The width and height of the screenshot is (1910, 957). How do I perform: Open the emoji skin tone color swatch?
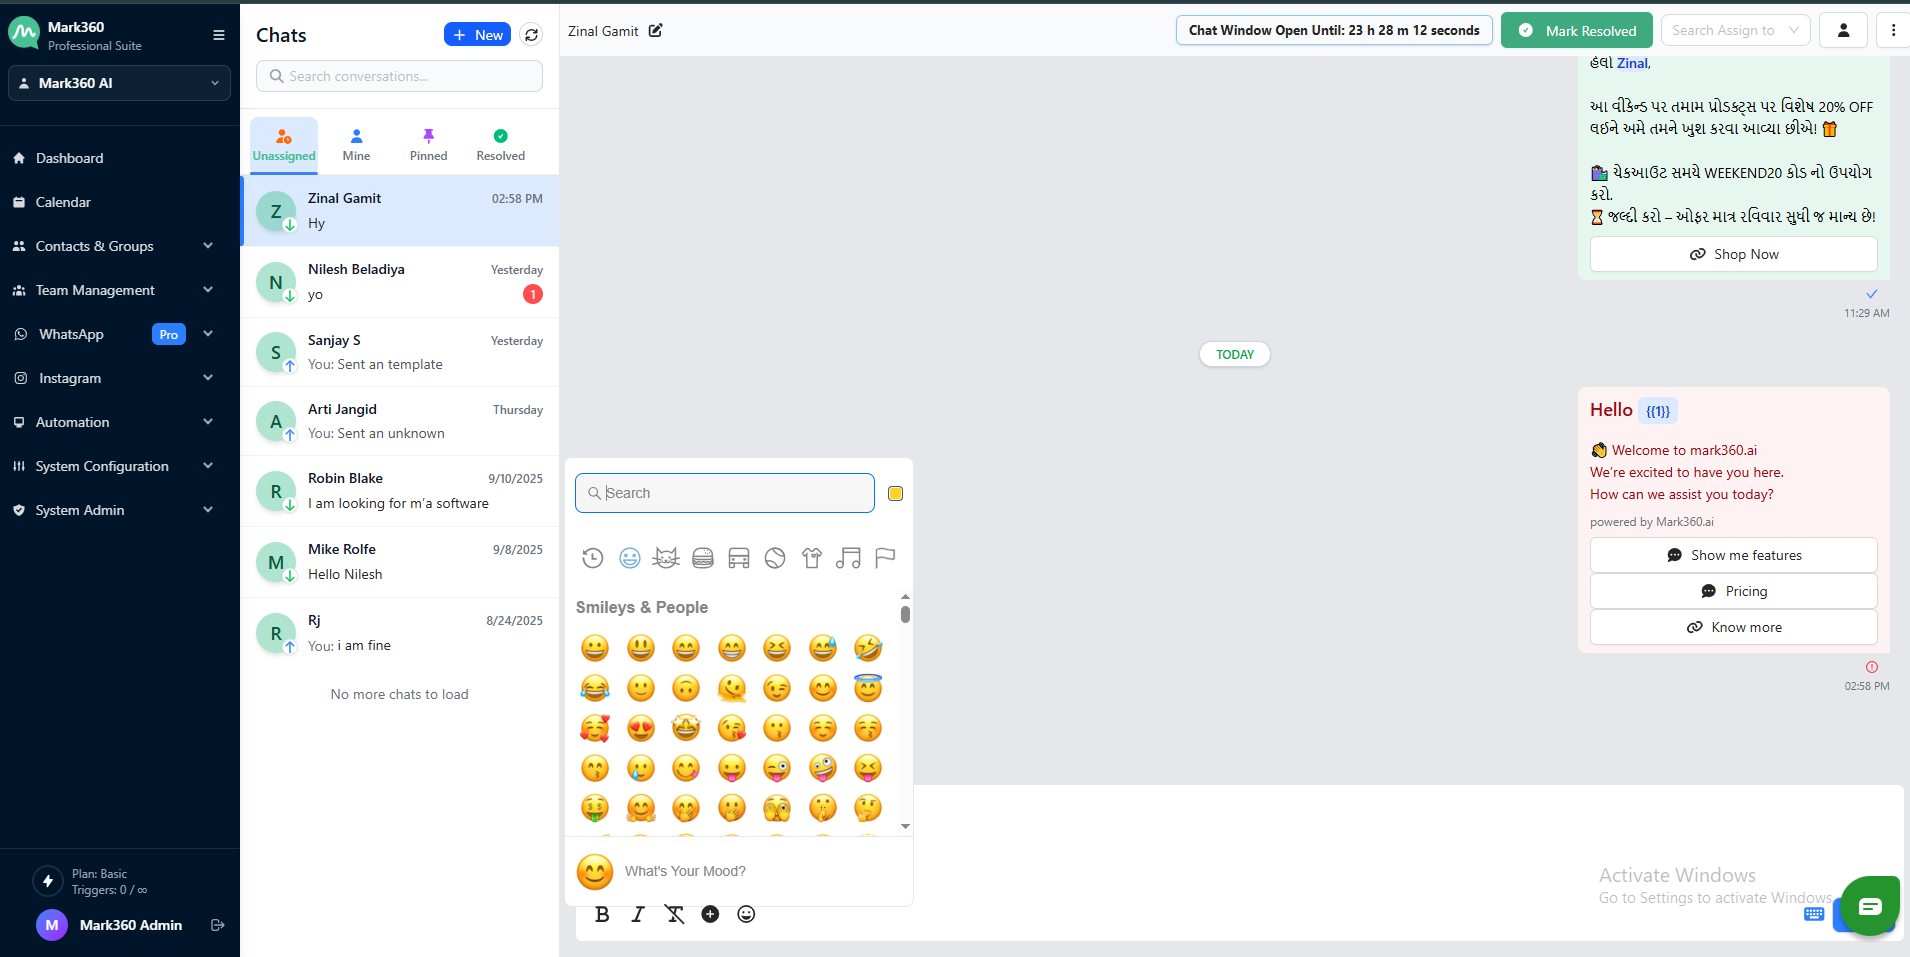896,493
